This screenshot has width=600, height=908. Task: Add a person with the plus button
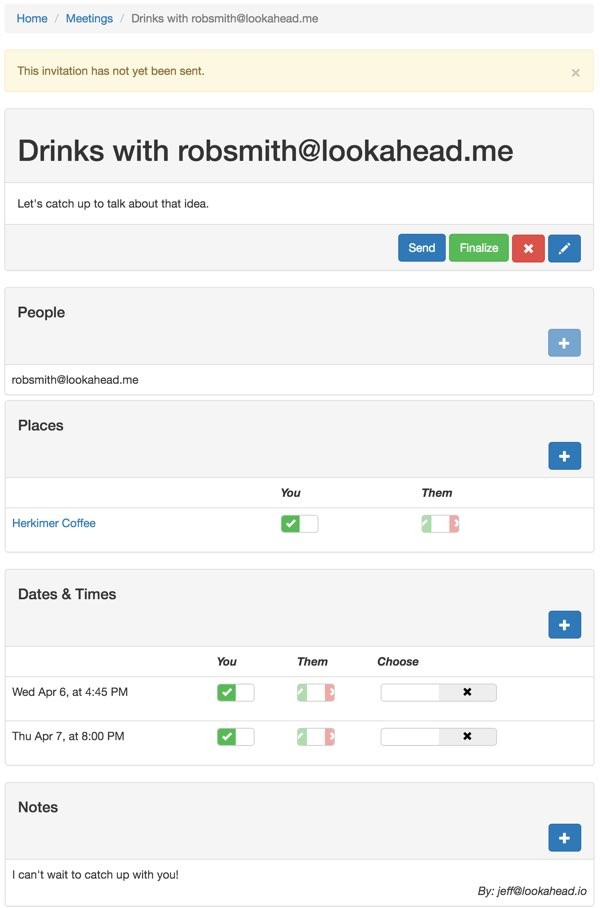(x=565, y=343)
